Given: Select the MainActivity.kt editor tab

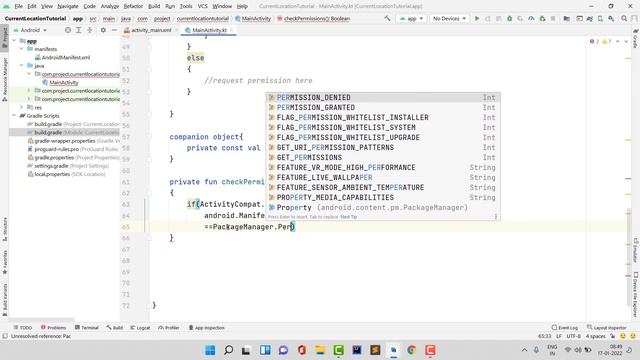Looking at the screenshot, I should click(x=209, y=30).
